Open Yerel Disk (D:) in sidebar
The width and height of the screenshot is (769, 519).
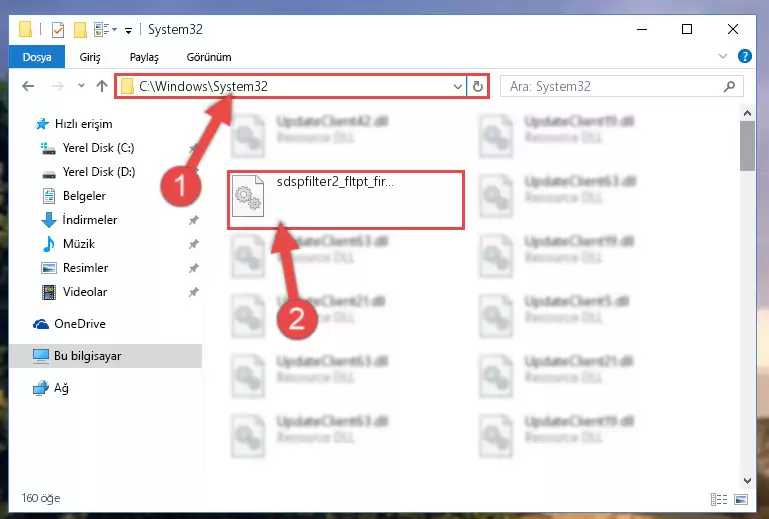click(x=99, y=172)
